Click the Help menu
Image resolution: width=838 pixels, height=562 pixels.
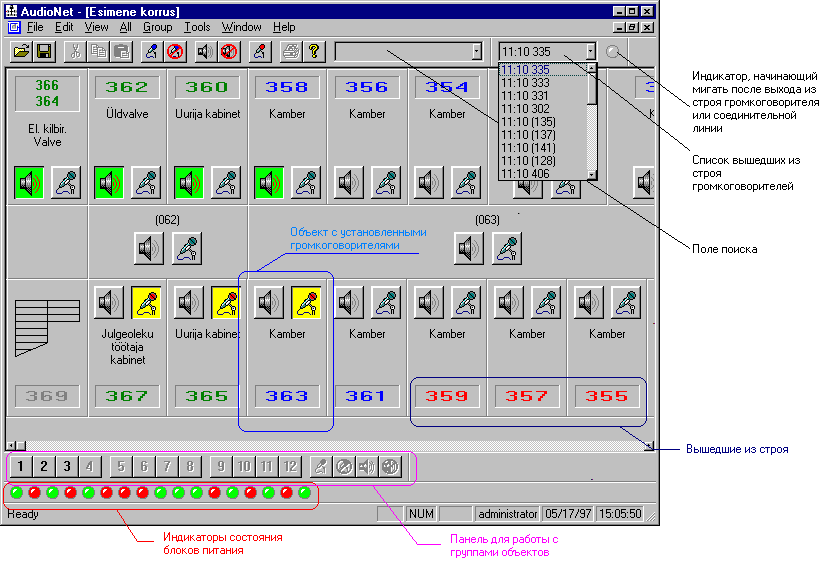click(x=284, y=27)
